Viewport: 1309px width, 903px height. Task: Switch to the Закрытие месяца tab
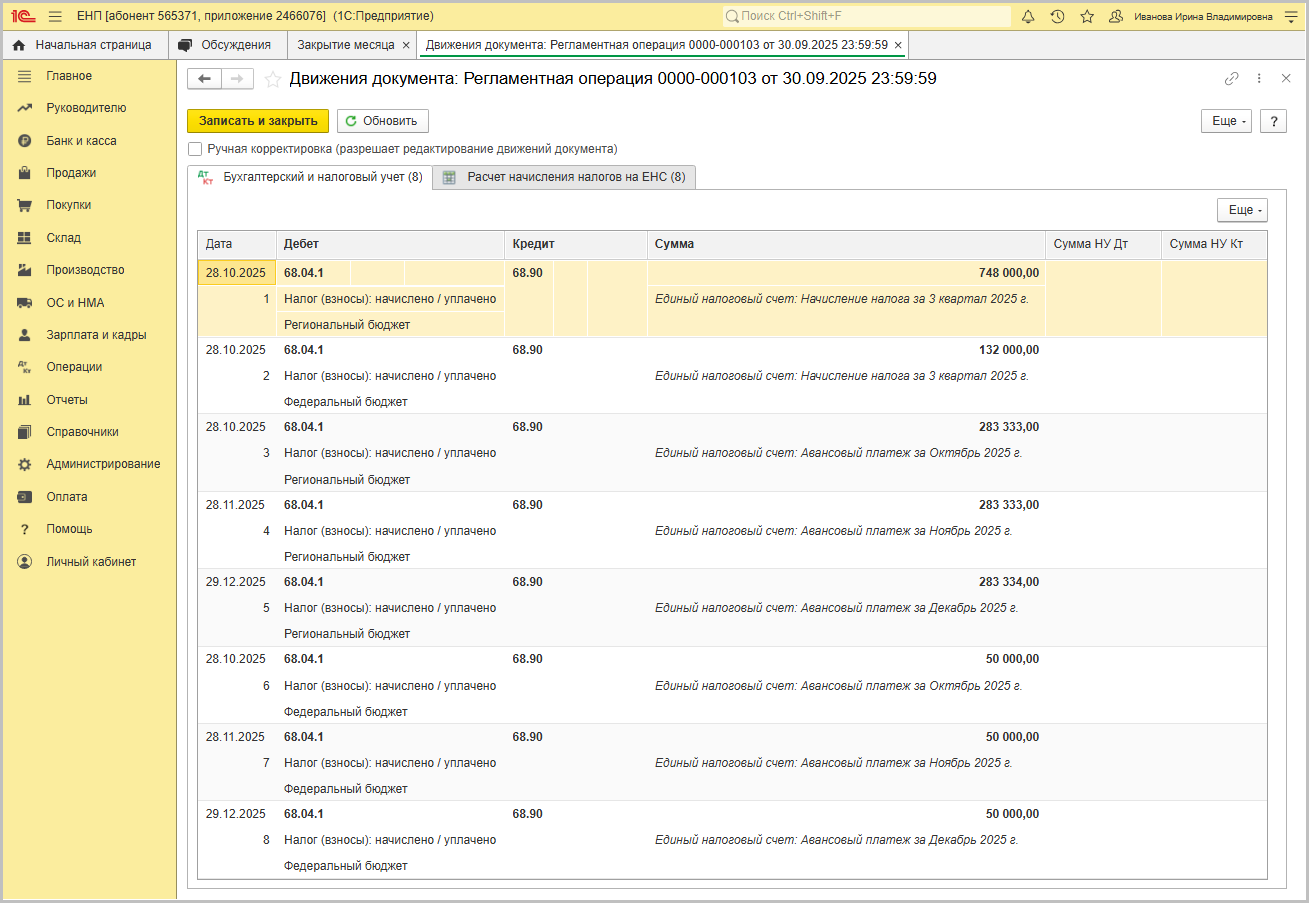[x=345, y=45]
